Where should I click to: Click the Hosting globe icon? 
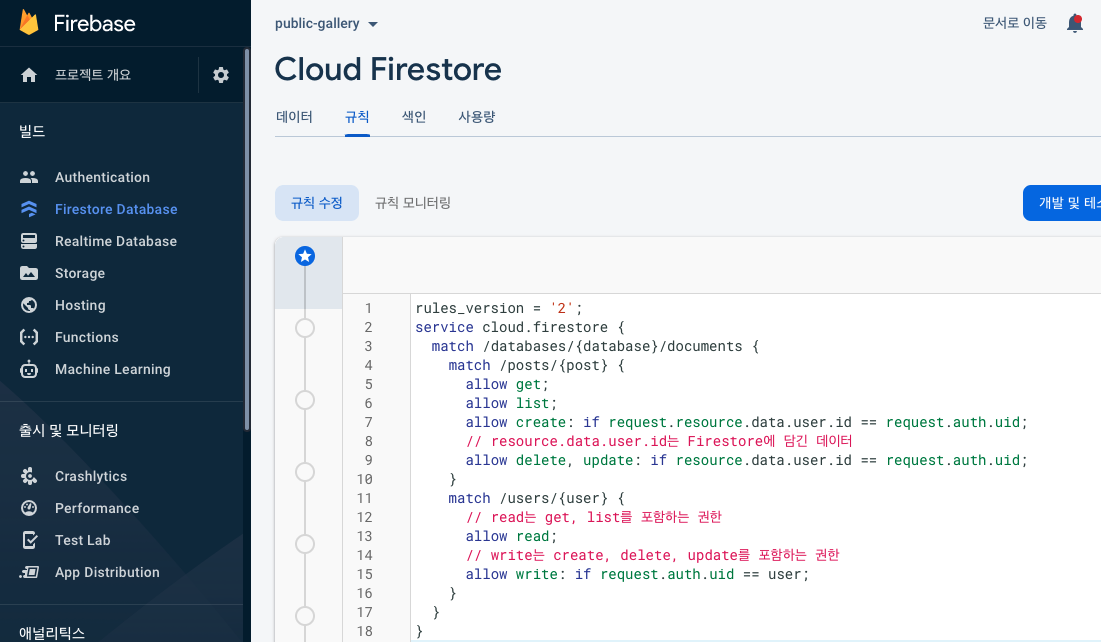[29, 305]
